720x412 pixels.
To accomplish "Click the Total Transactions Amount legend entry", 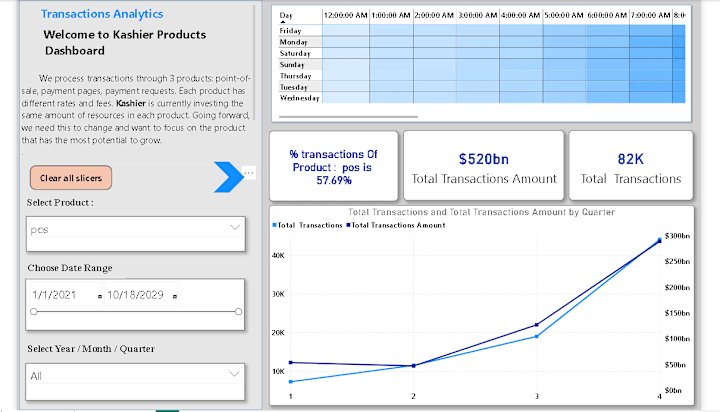I will pyautogui.click(x=396, y=225).
